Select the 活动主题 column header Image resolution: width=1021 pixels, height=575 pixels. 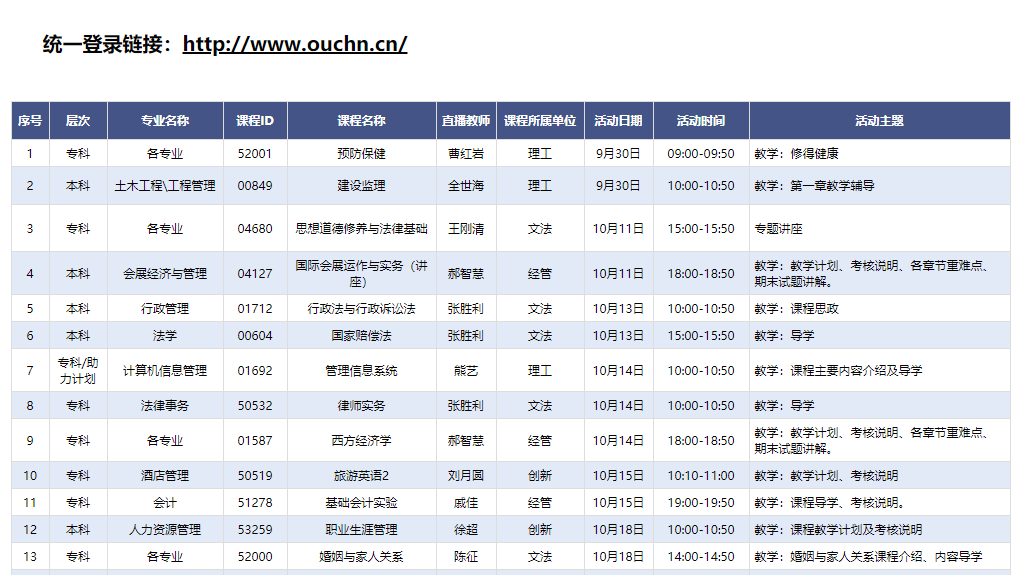[879, 121]
